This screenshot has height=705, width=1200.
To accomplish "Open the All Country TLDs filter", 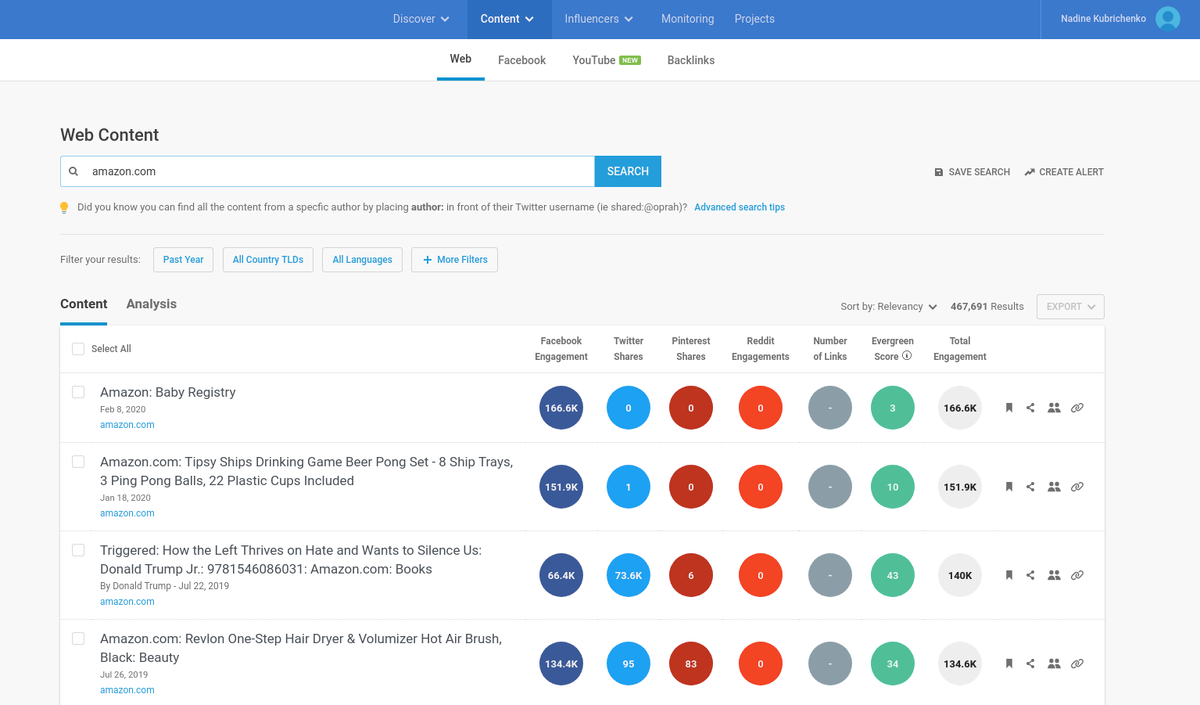I will [x=268, y=260].
